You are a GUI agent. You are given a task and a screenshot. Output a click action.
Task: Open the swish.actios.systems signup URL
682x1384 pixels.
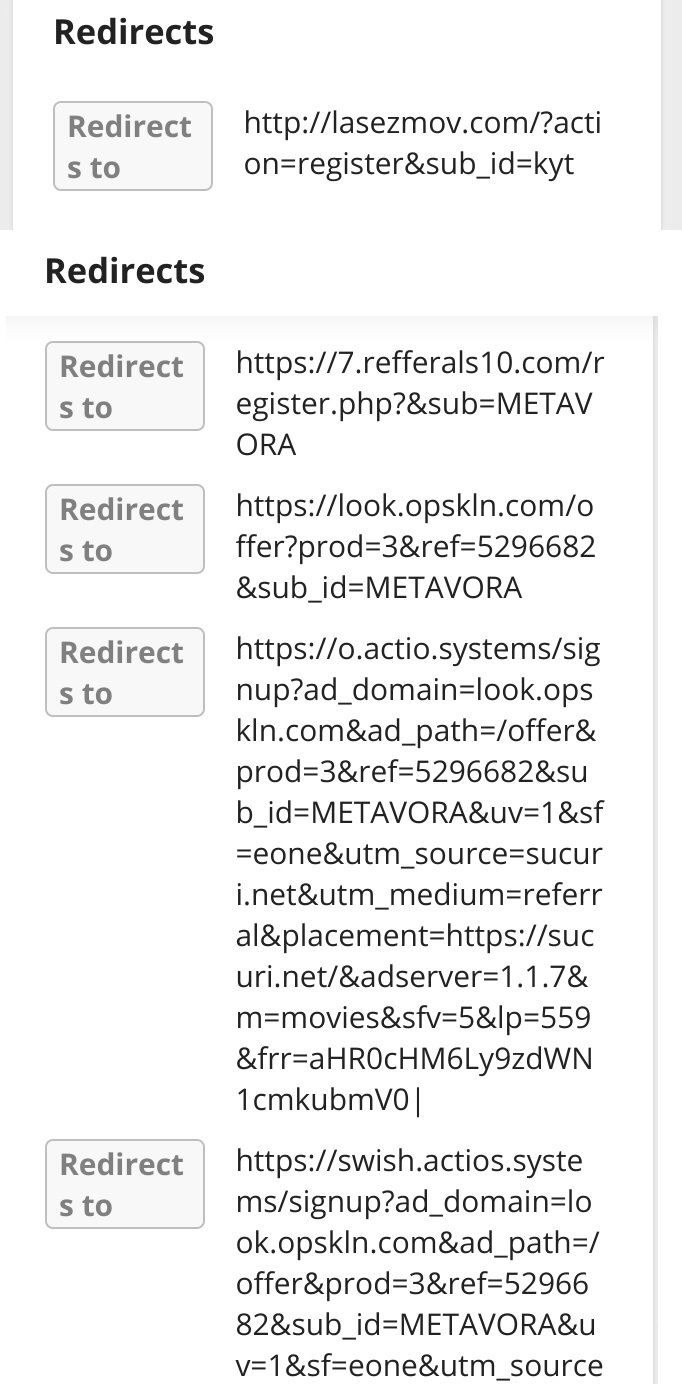420,1264
